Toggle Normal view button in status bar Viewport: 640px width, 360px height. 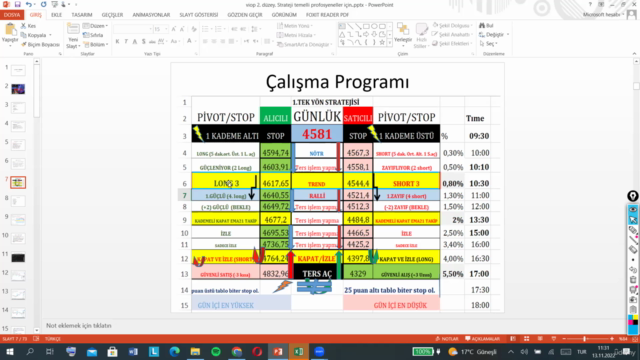[513, 339]
